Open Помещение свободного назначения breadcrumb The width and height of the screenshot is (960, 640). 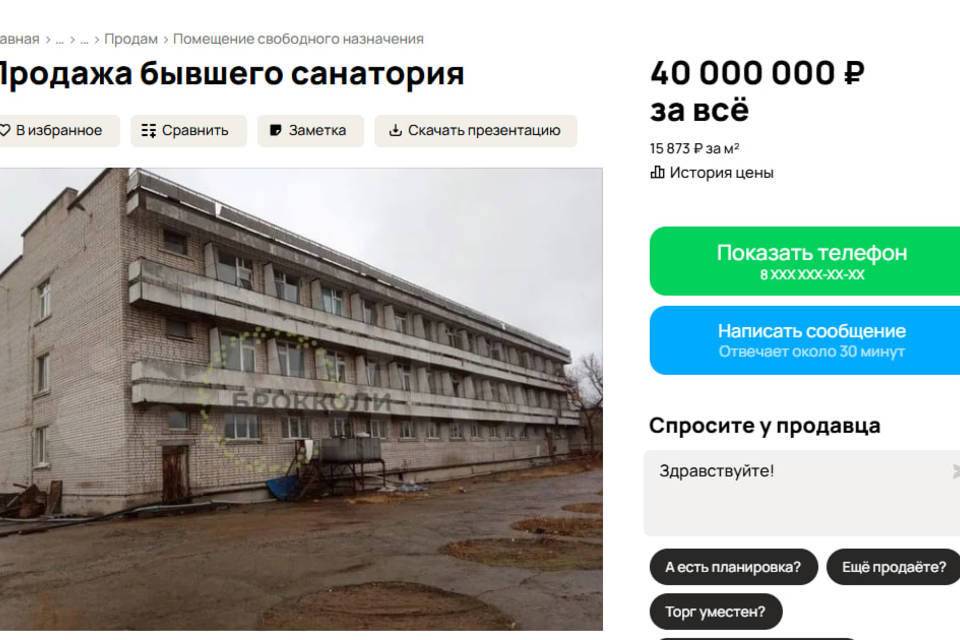[298, 39]
